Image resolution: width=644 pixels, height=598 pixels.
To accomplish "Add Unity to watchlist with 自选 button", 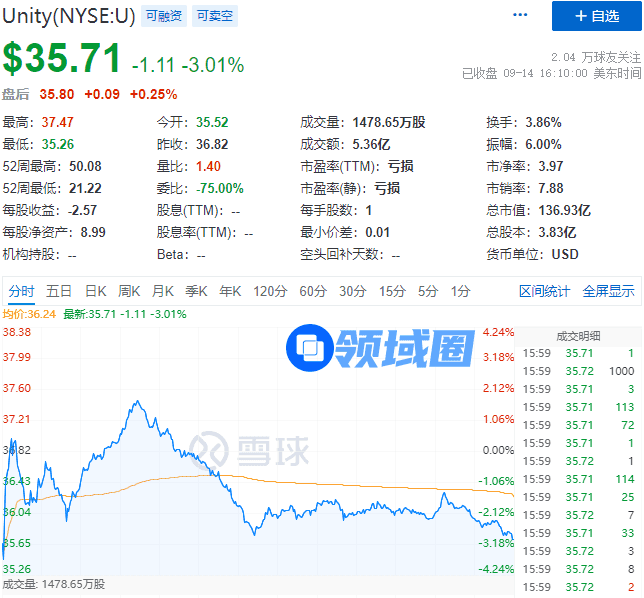I will (x=596, y=16).
